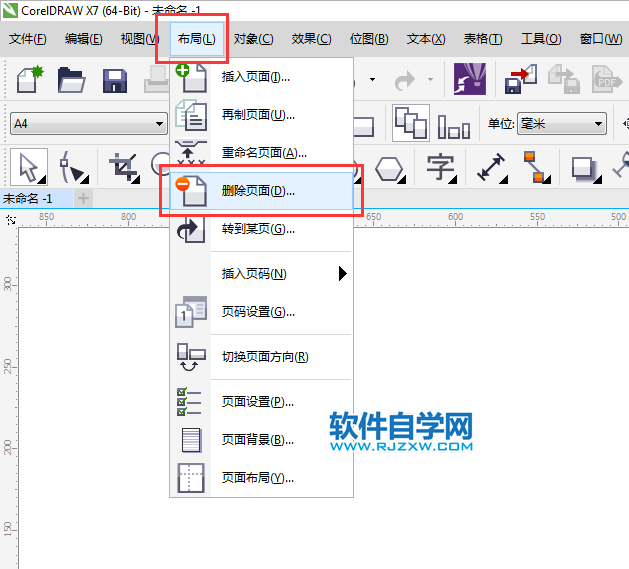Open the 文件(F) menu
The width and height of the screenshot is (629, 569).
point(28,39)
